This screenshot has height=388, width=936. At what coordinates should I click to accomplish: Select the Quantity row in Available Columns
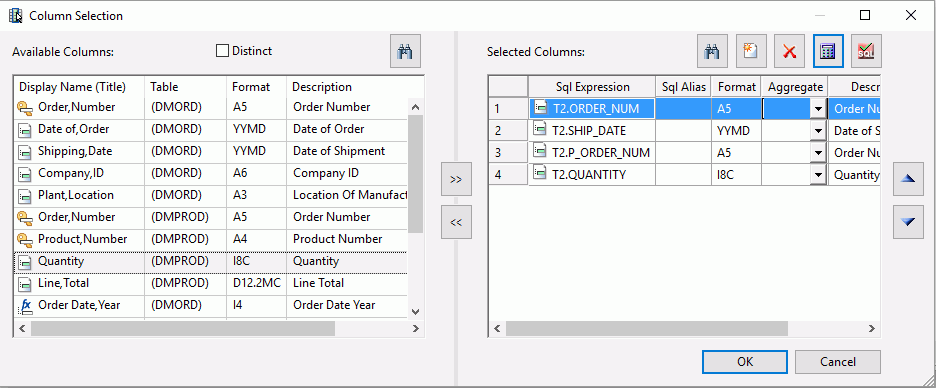[x=210, y=261]
